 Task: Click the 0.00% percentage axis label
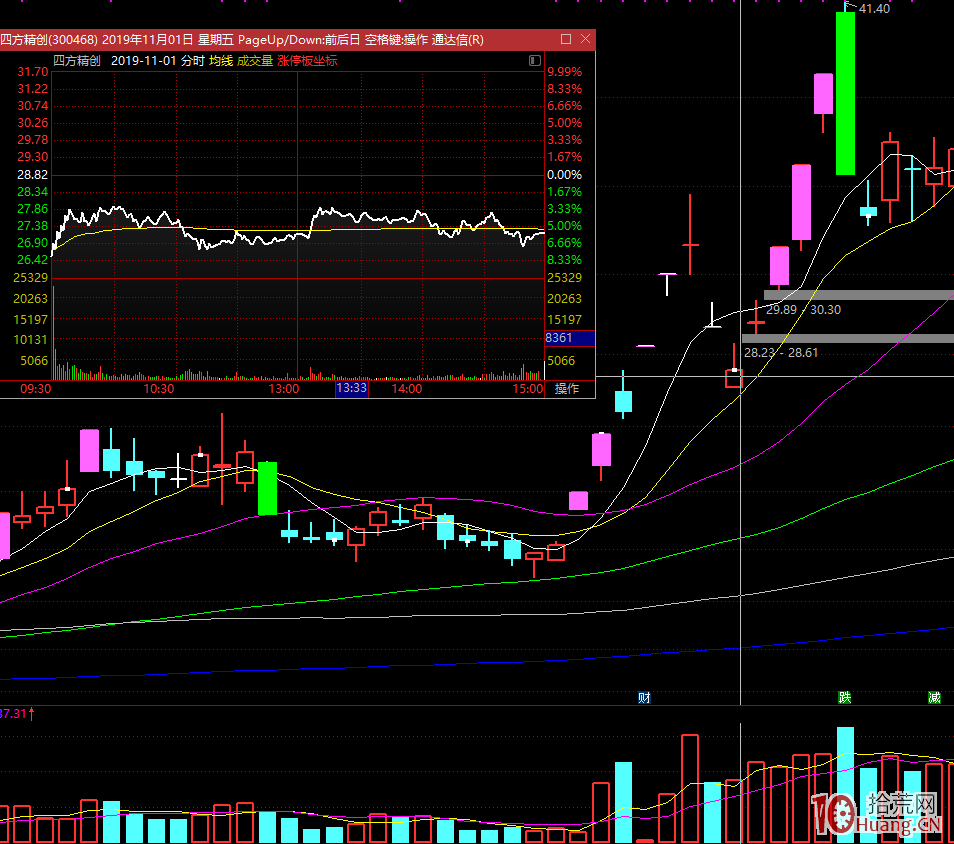pyautogui.click(x=565, y=175)
